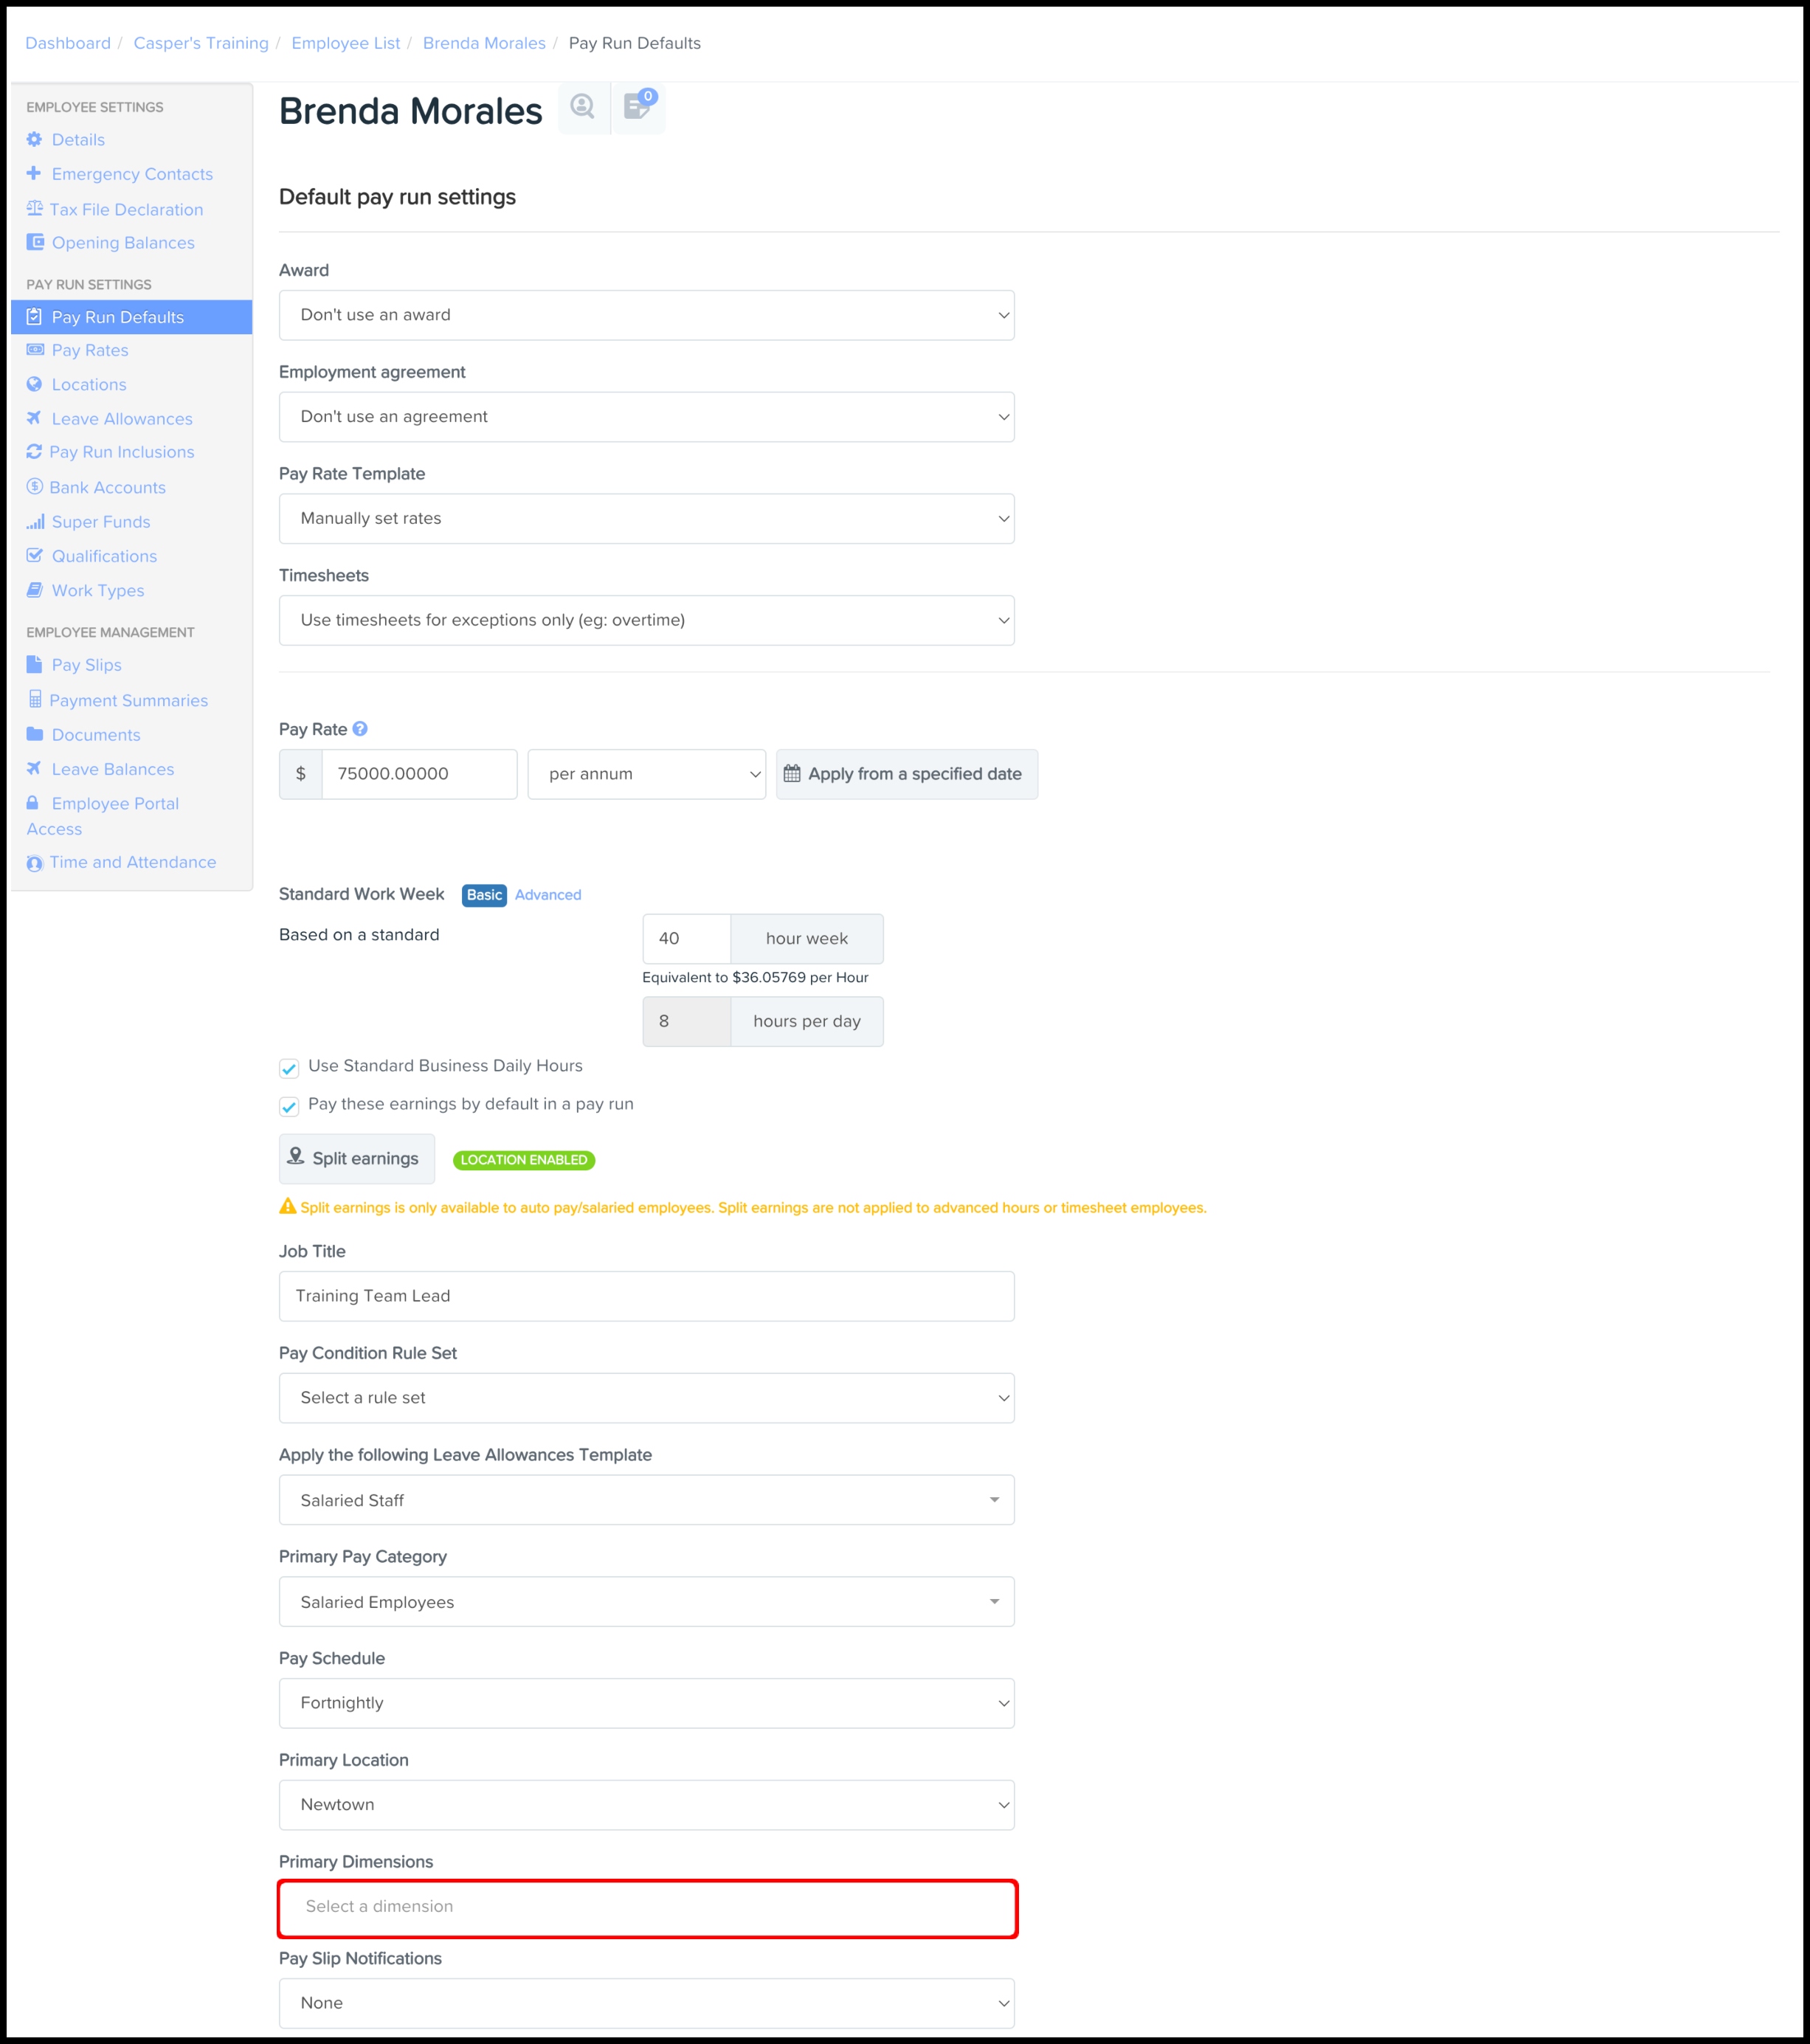Go to Super Funds in the sidebar
This screenshot has height=2044, width=1810.
click(101, 522)
